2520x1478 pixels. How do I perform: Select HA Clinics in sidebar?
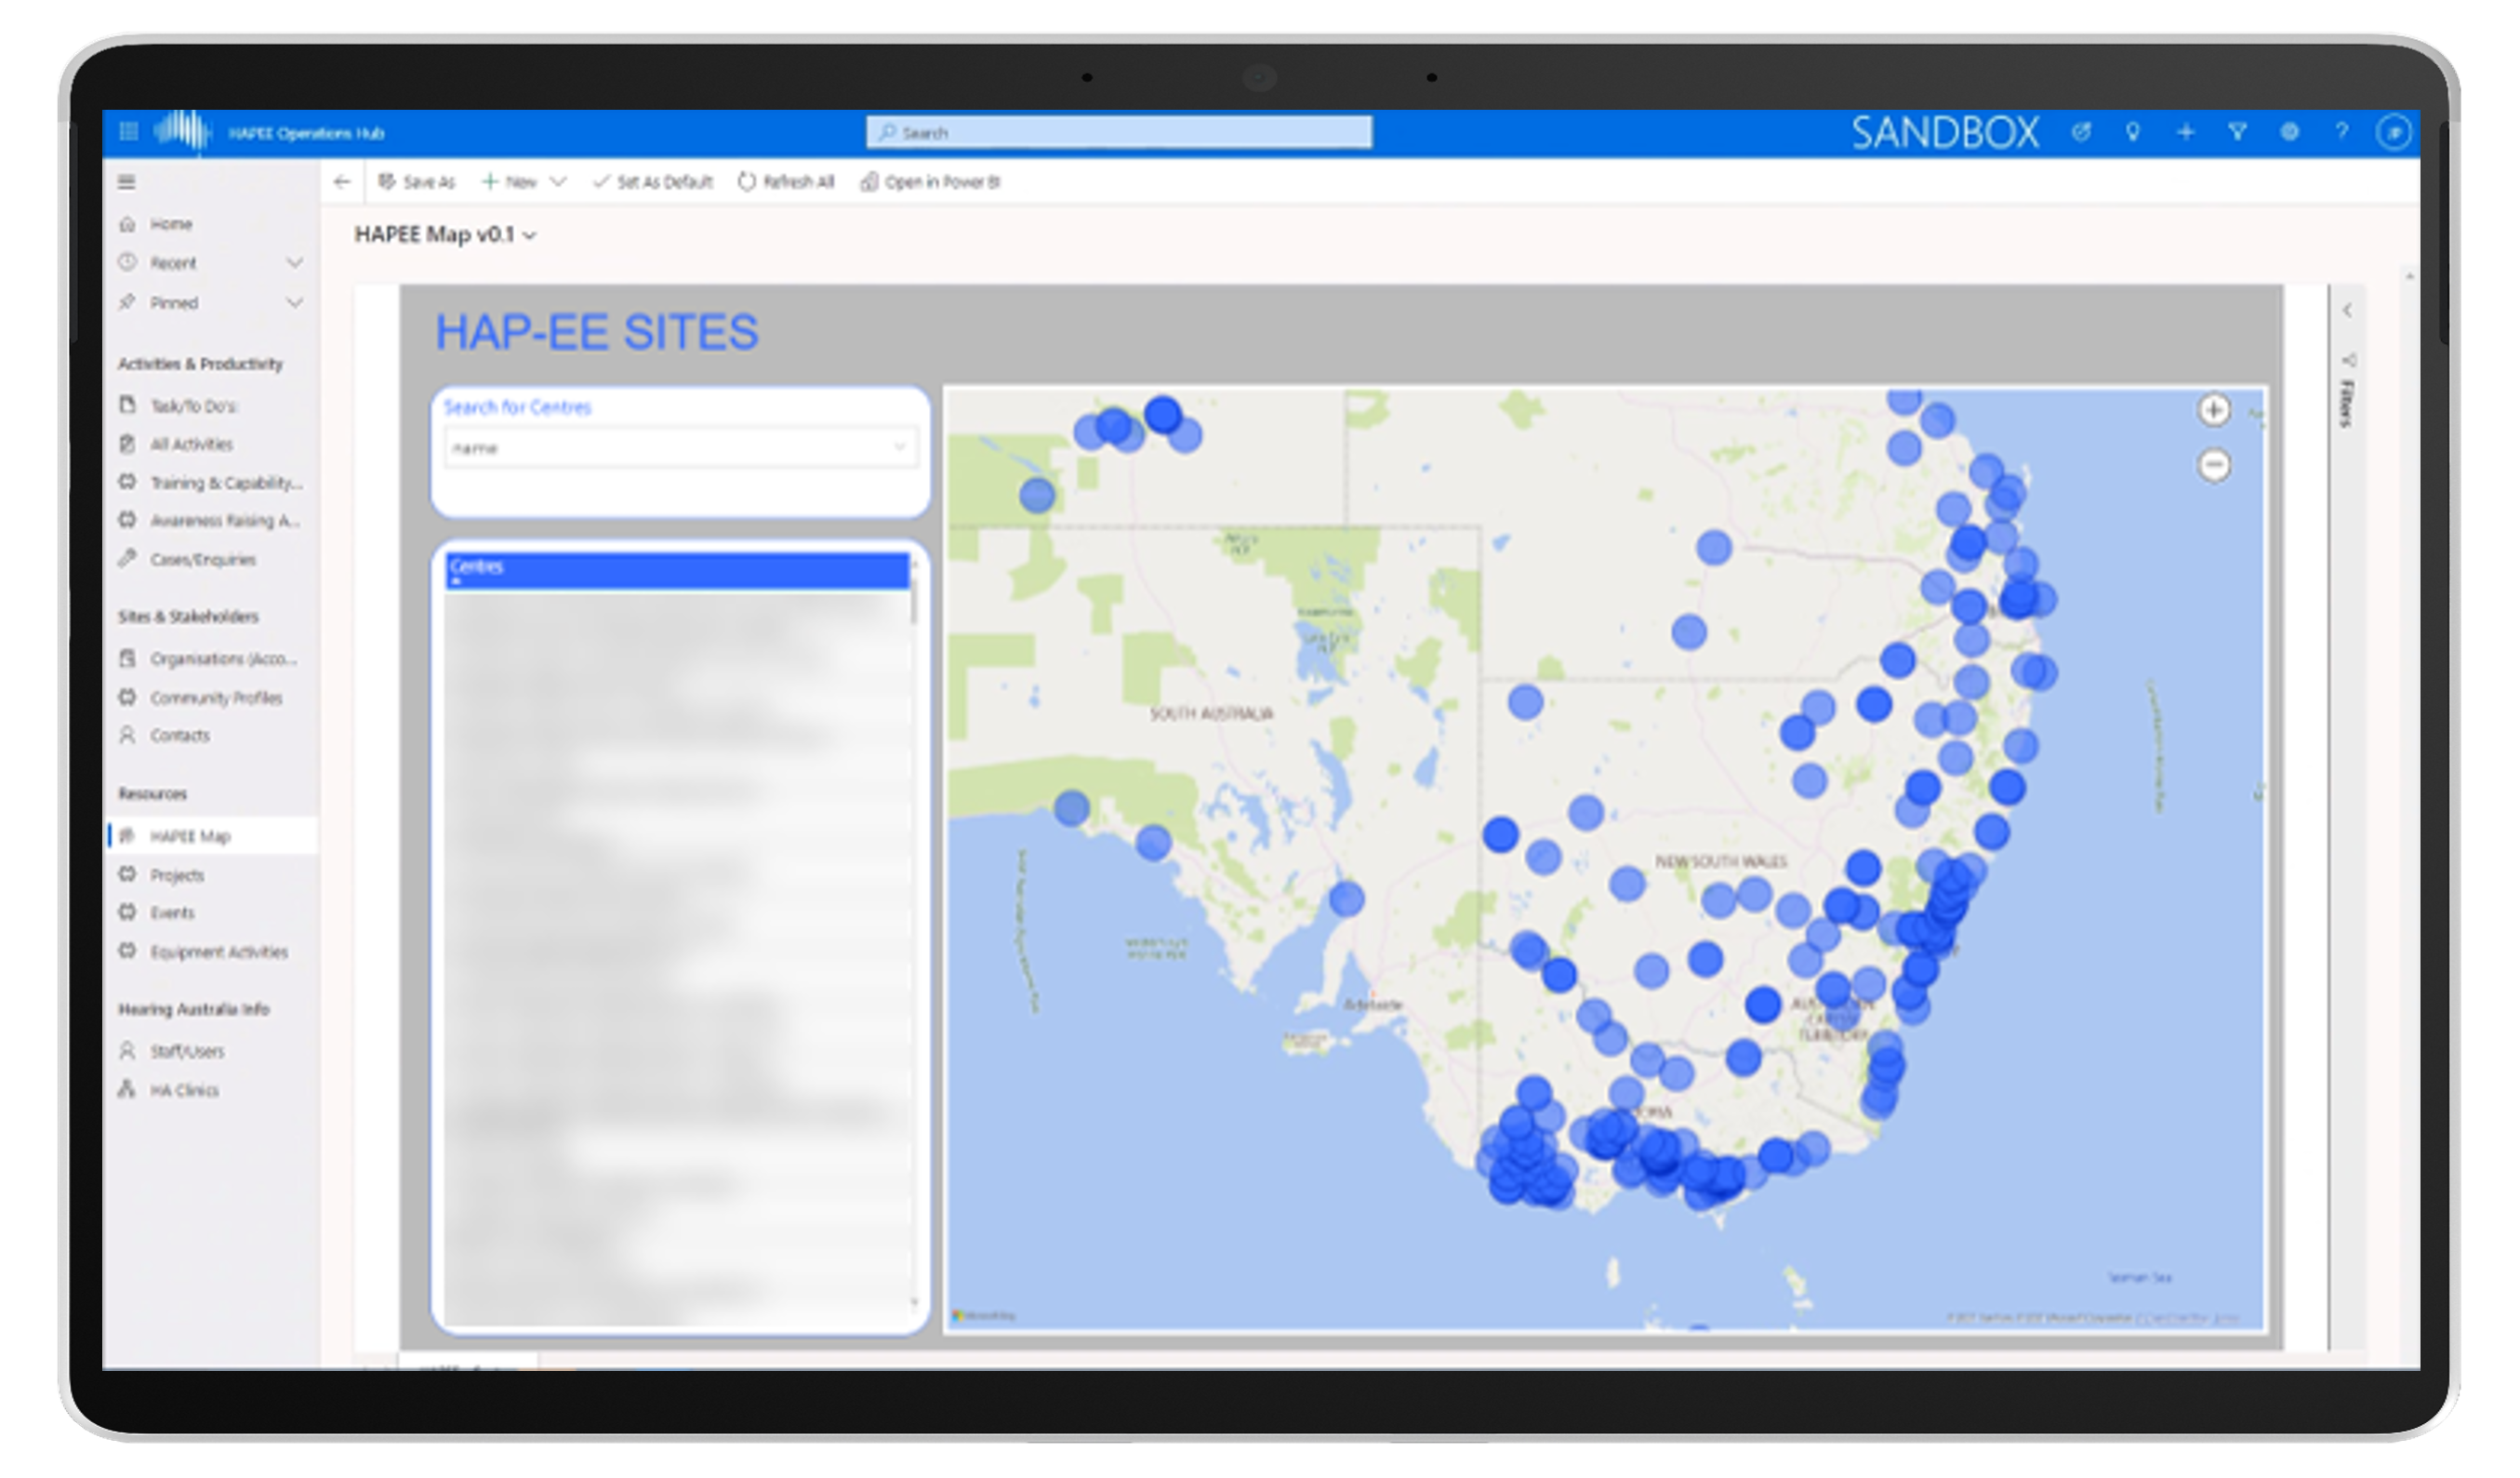(183, 1090)
